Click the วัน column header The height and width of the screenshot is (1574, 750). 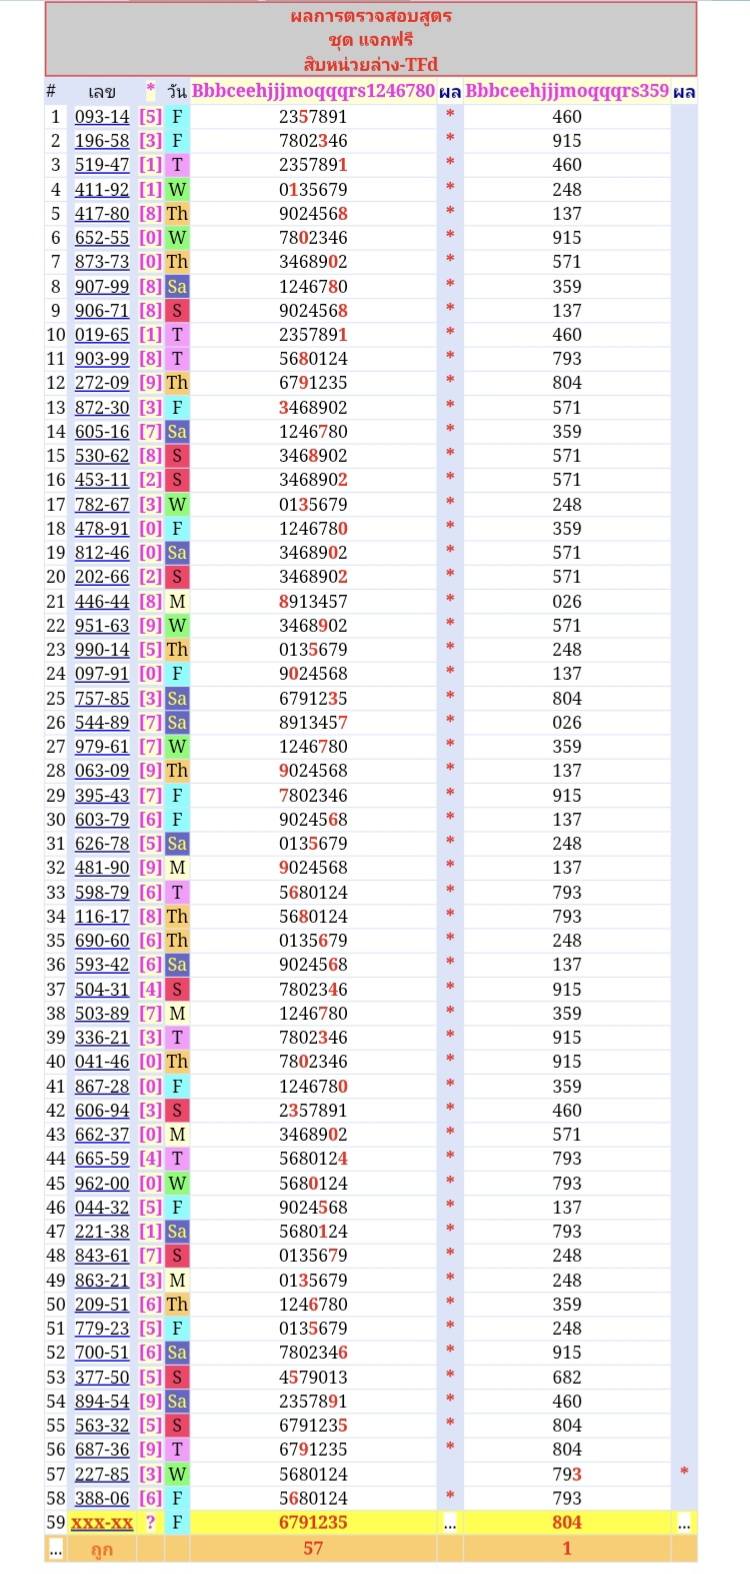click(x=177, y=92)
